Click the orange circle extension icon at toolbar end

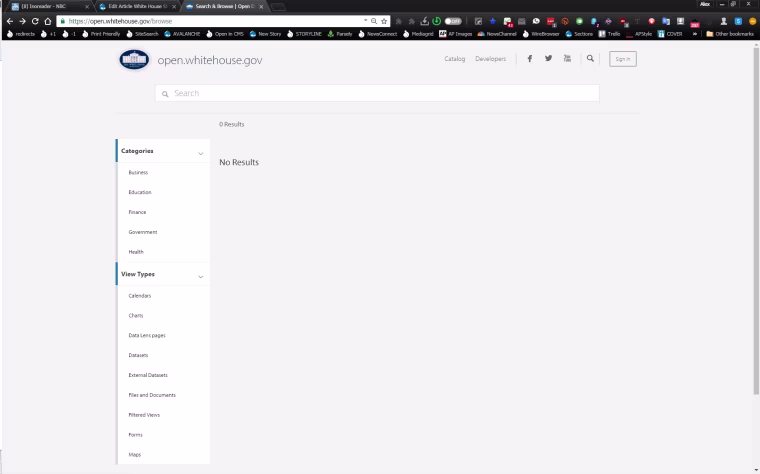pyautogui.click(x=753, y=21)
